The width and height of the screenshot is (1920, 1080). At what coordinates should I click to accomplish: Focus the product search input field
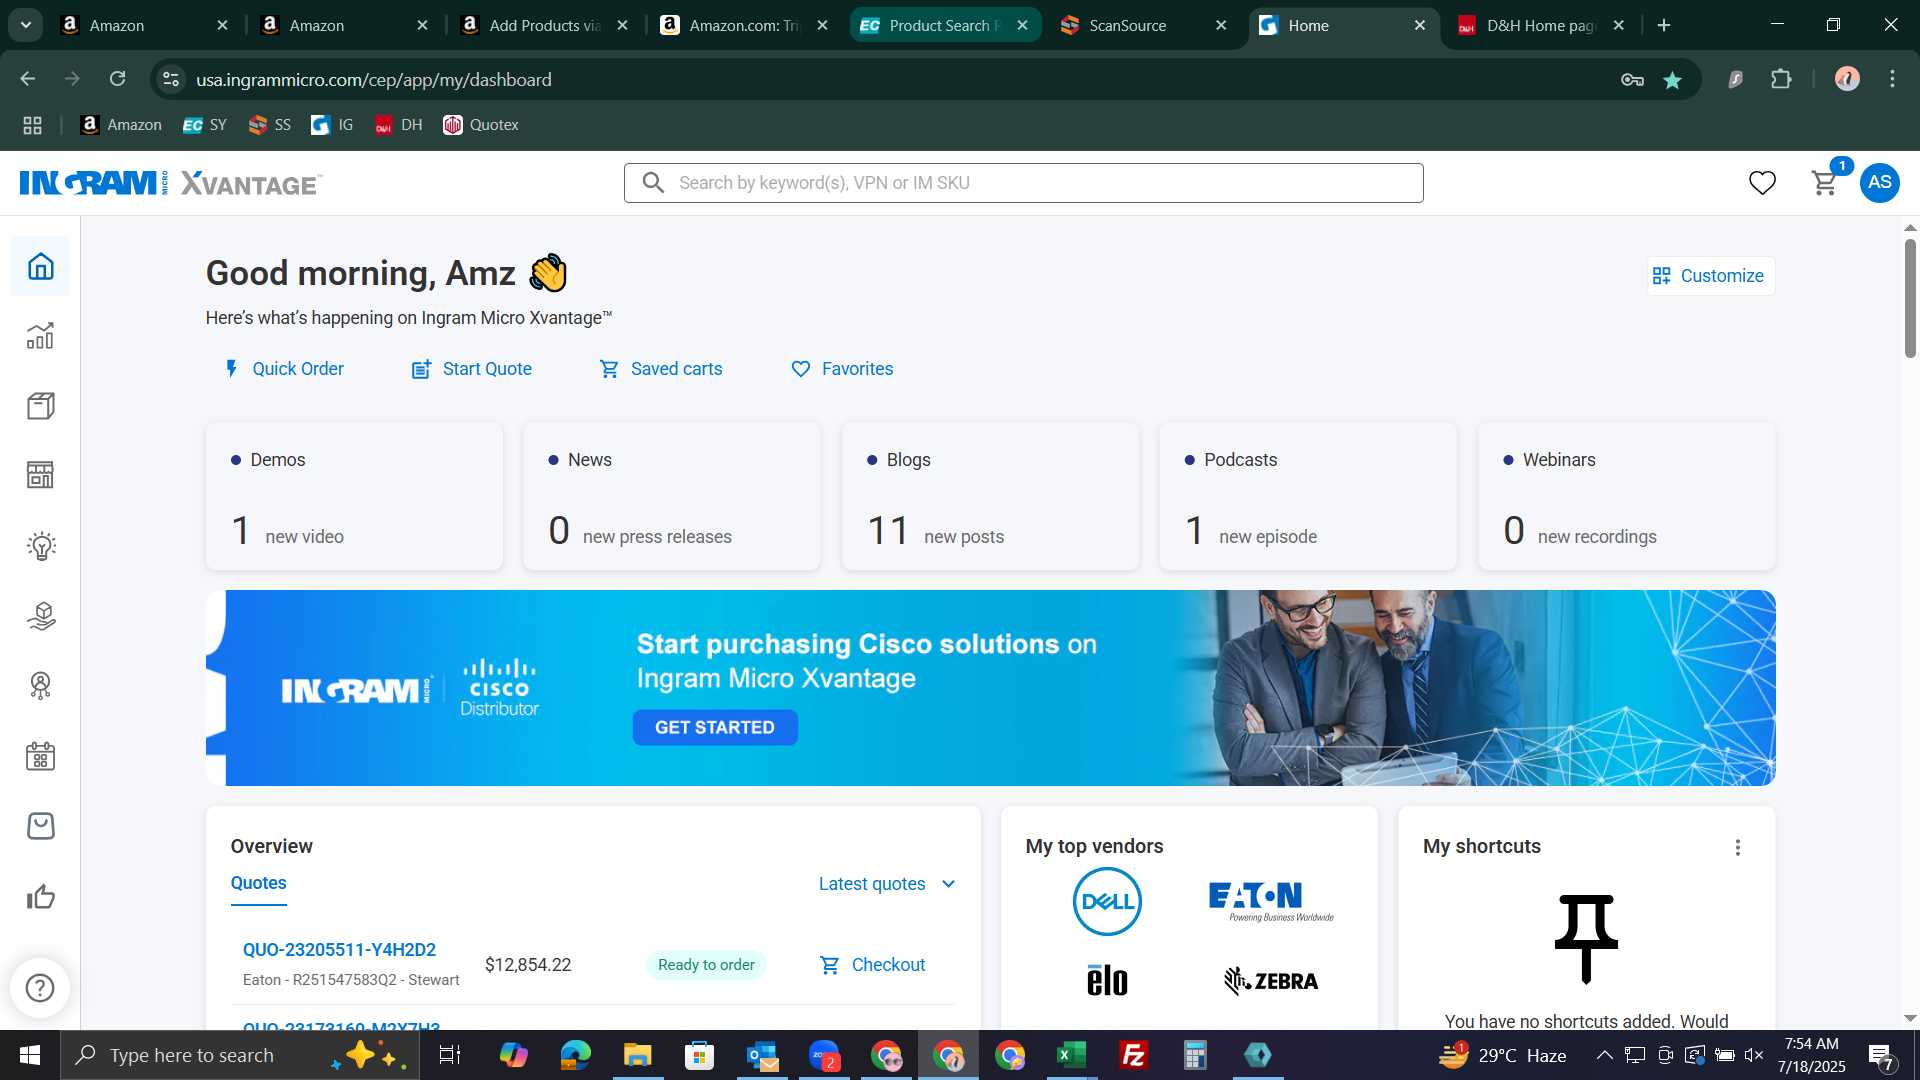click(x=1024, y=183)
